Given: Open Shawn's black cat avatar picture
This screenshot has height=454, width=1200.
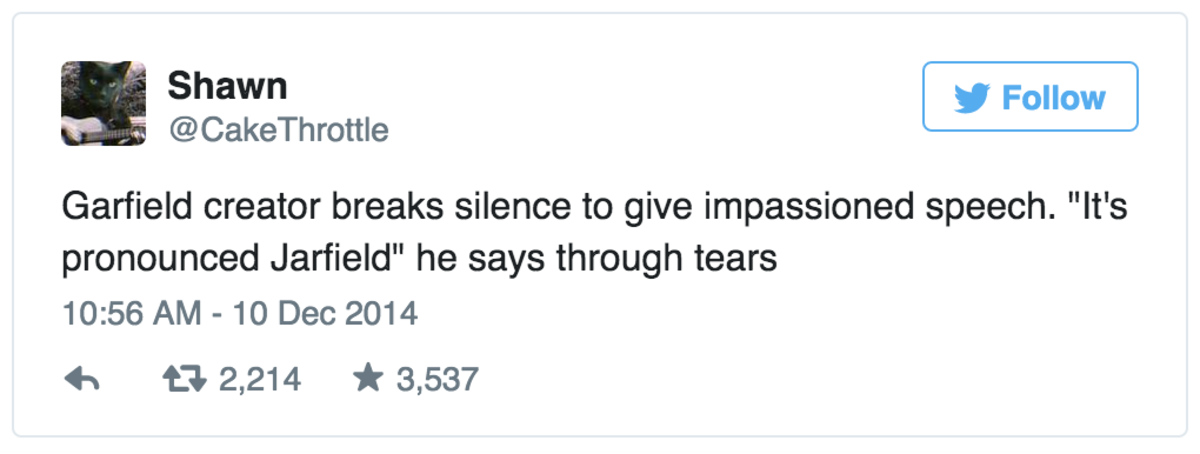Looking at the screenshot, I should (x=104, y=92).
